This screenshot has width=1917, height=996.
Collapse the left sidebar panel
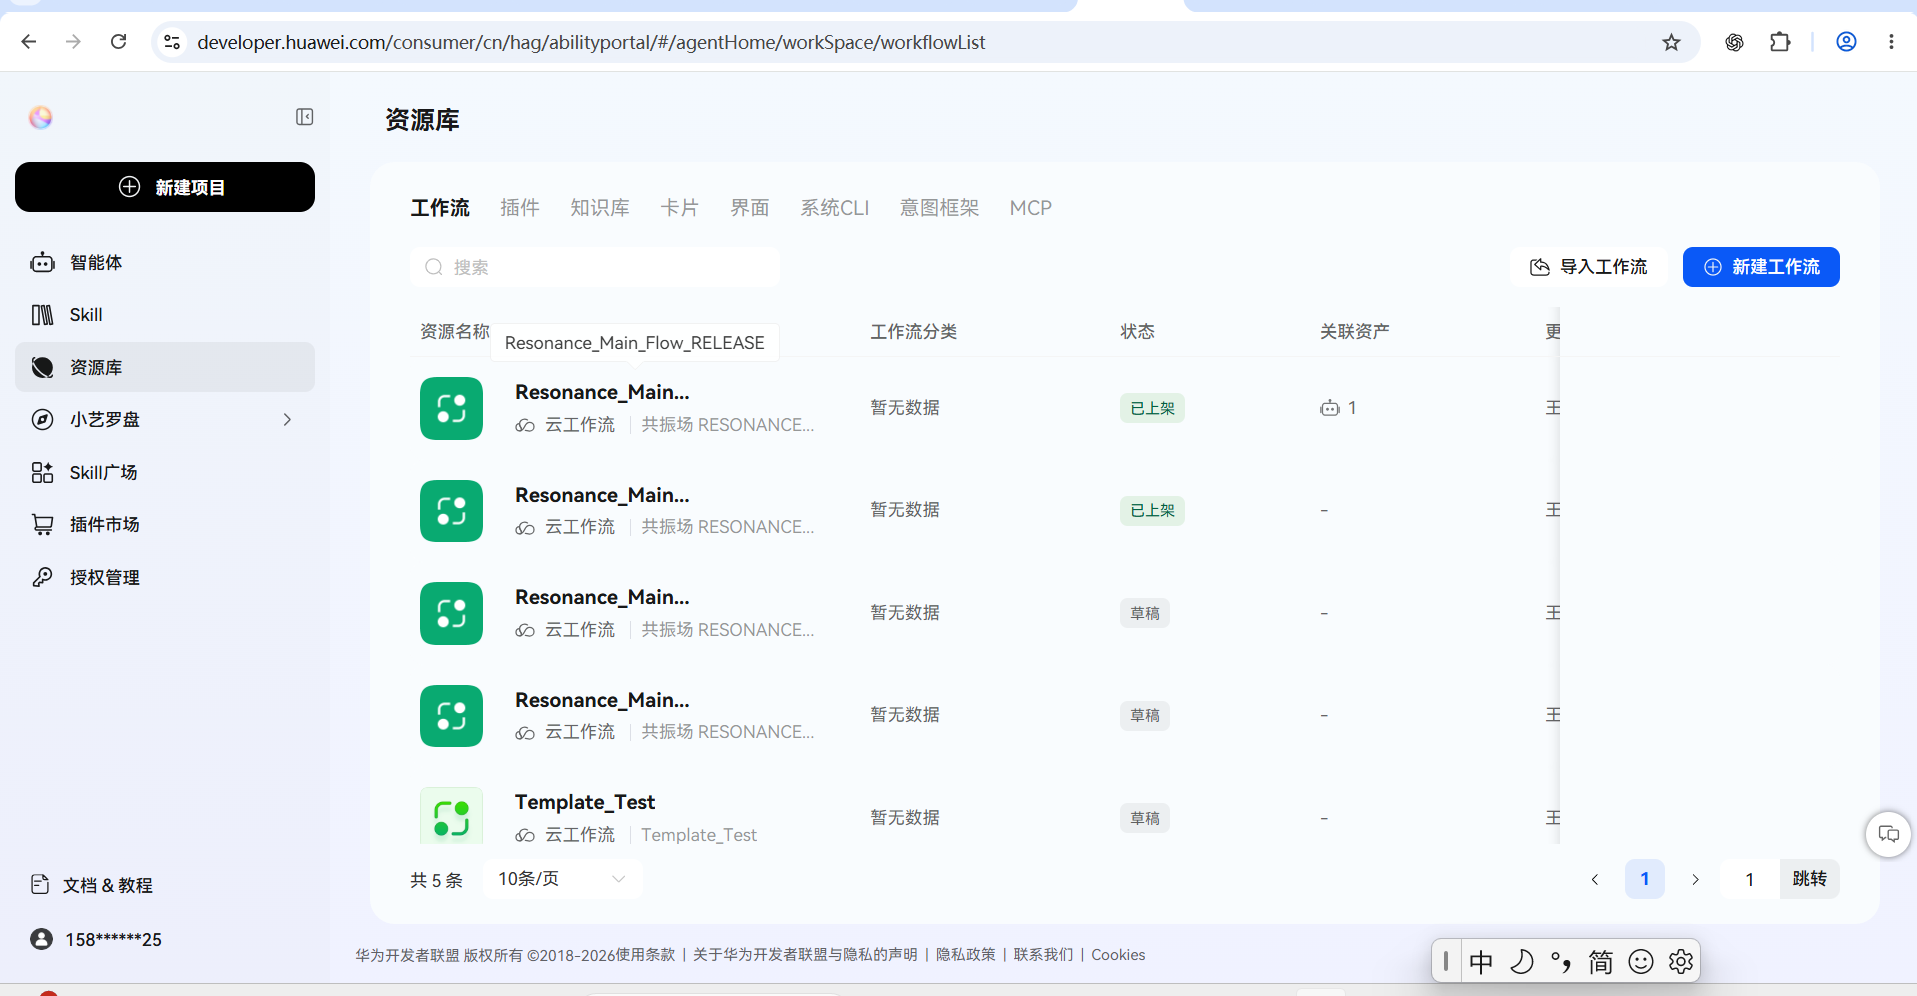pos(305,117)
